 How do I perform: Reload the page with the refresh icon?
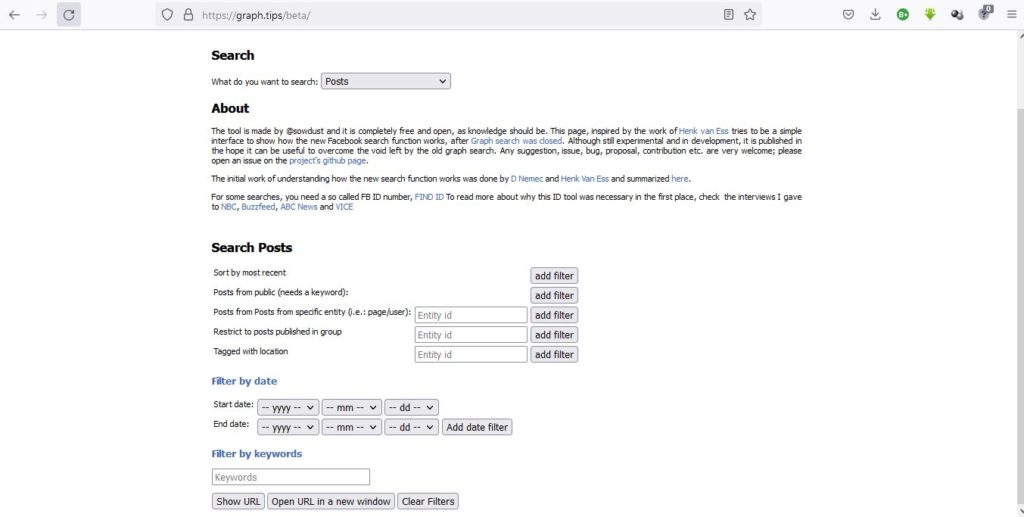[x=69, y=15]
